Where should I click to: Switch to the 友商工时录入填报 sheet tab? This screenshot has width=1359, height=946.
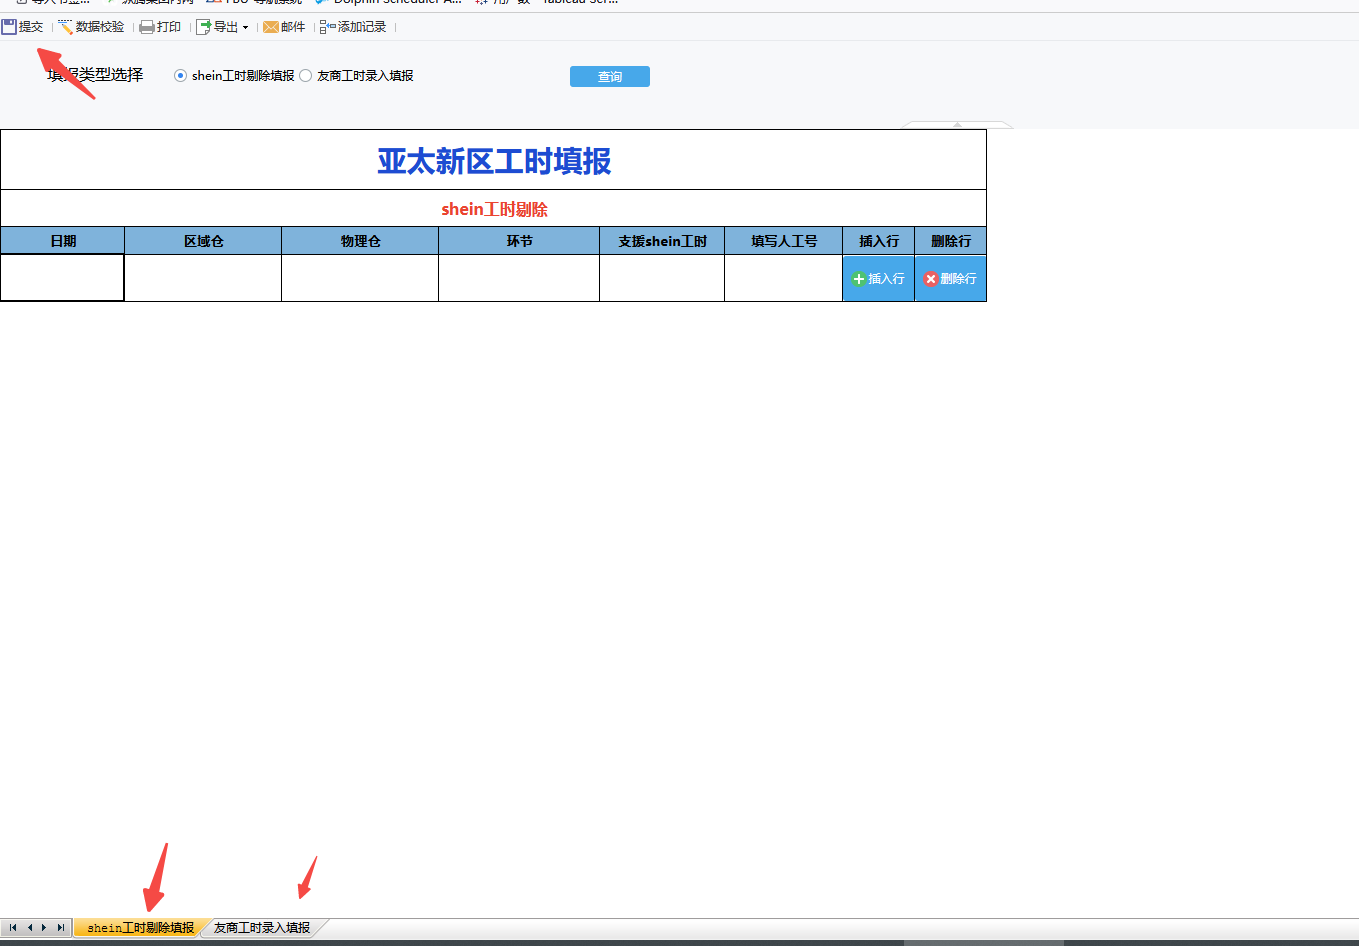point(262,928)
